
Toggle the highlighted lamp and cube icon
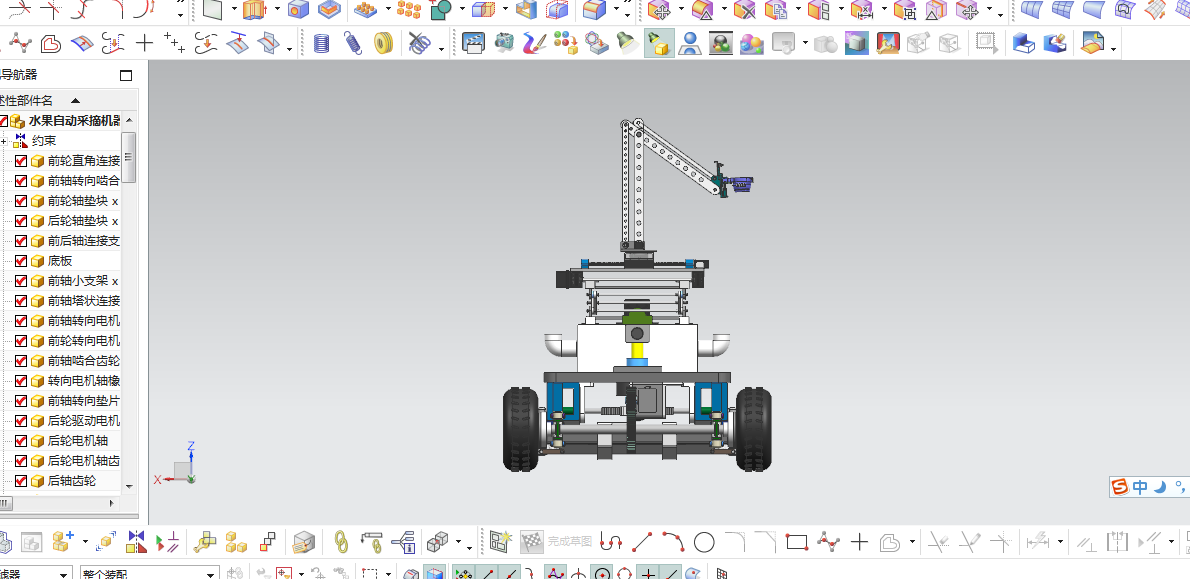click(x=660, y=42)
